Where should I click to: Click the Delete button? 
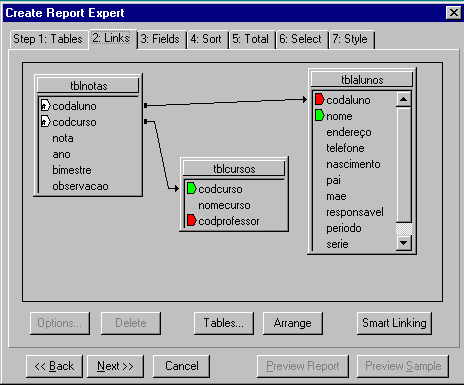tap(131, 323)
